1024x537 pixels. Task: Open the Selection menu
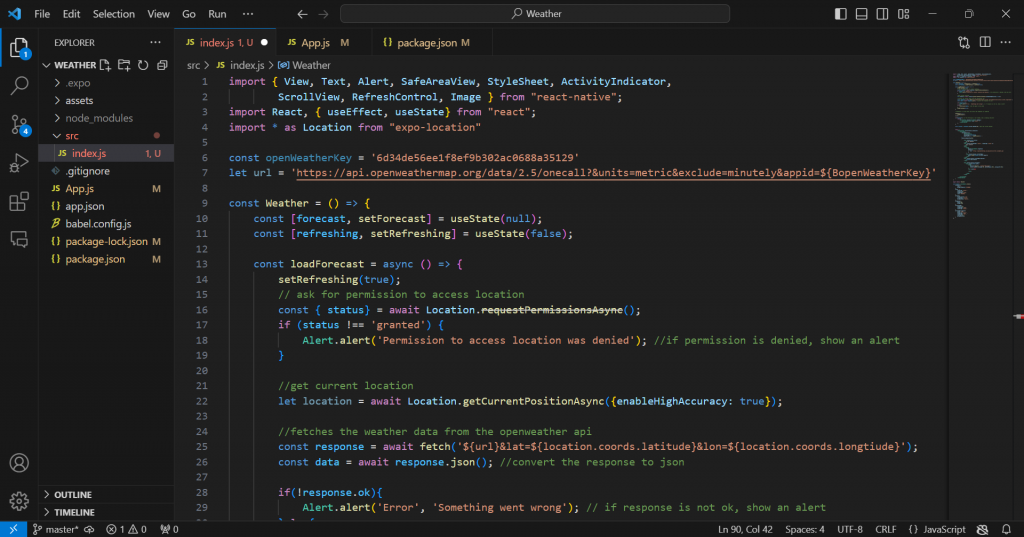tap(114, 14)
